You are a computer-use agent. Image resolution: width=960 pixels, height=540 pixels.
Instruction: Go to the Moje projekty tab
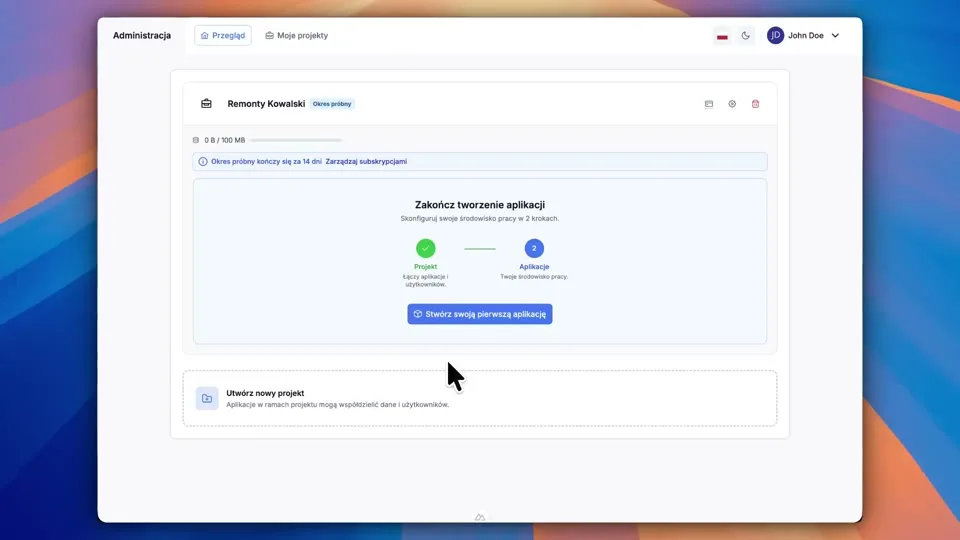pyautogui.click(x=297, y=35)
